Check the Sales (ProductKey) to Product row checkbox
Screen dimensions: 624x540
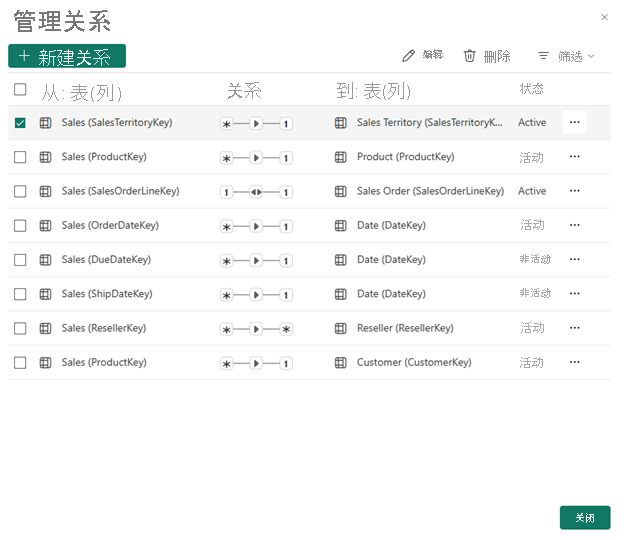(20, 157)
